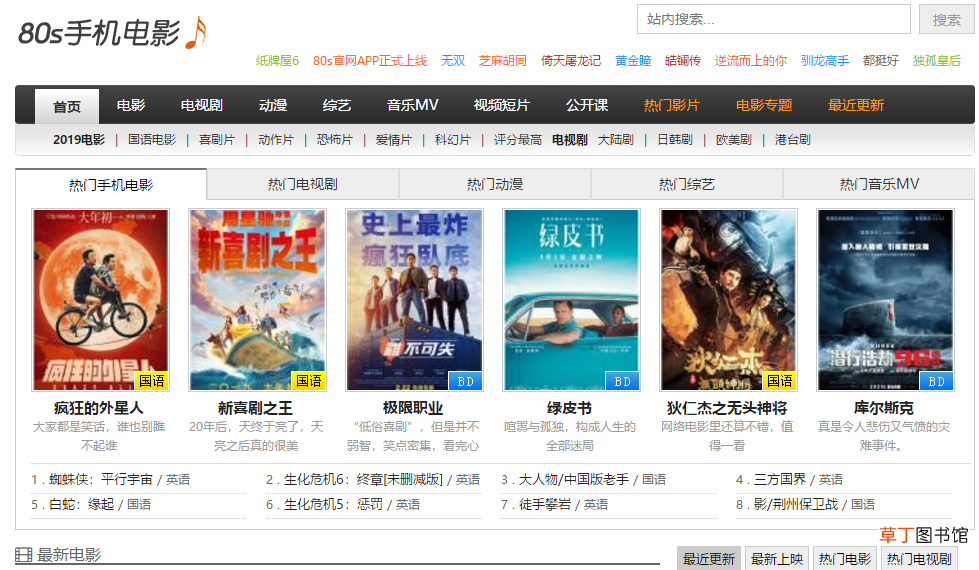Open the 三方国界 list entry
The image size is (979, 570).
[x=780, y=479]
